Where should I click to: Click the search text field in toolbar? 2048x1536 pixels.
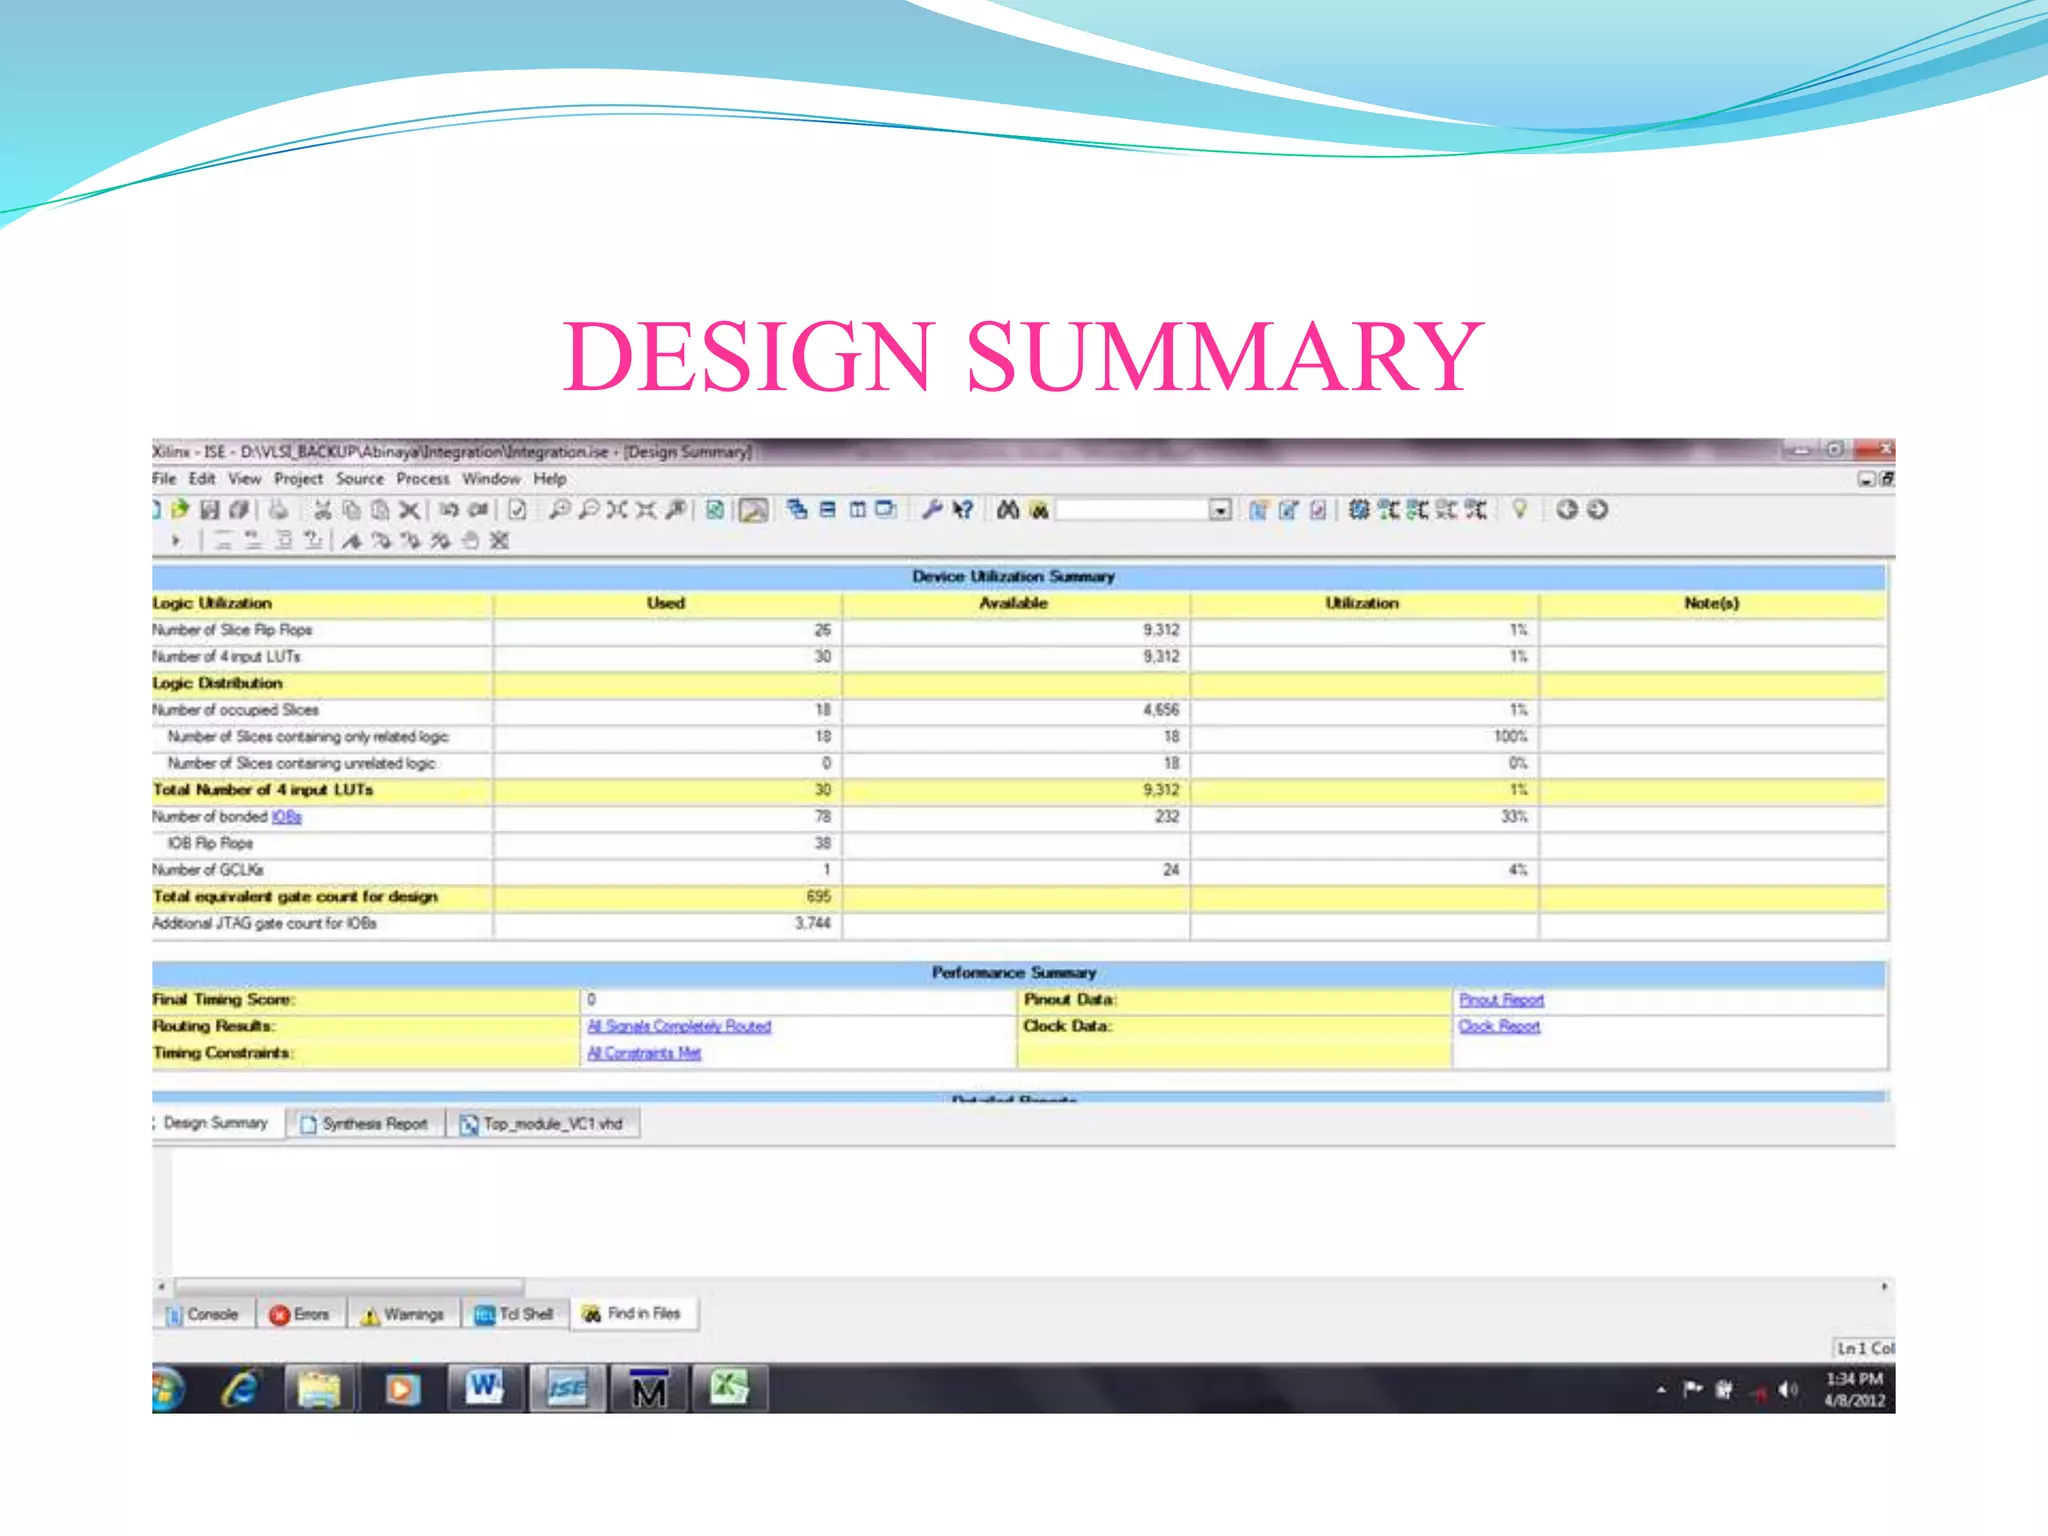click(x=1133, y=511)
